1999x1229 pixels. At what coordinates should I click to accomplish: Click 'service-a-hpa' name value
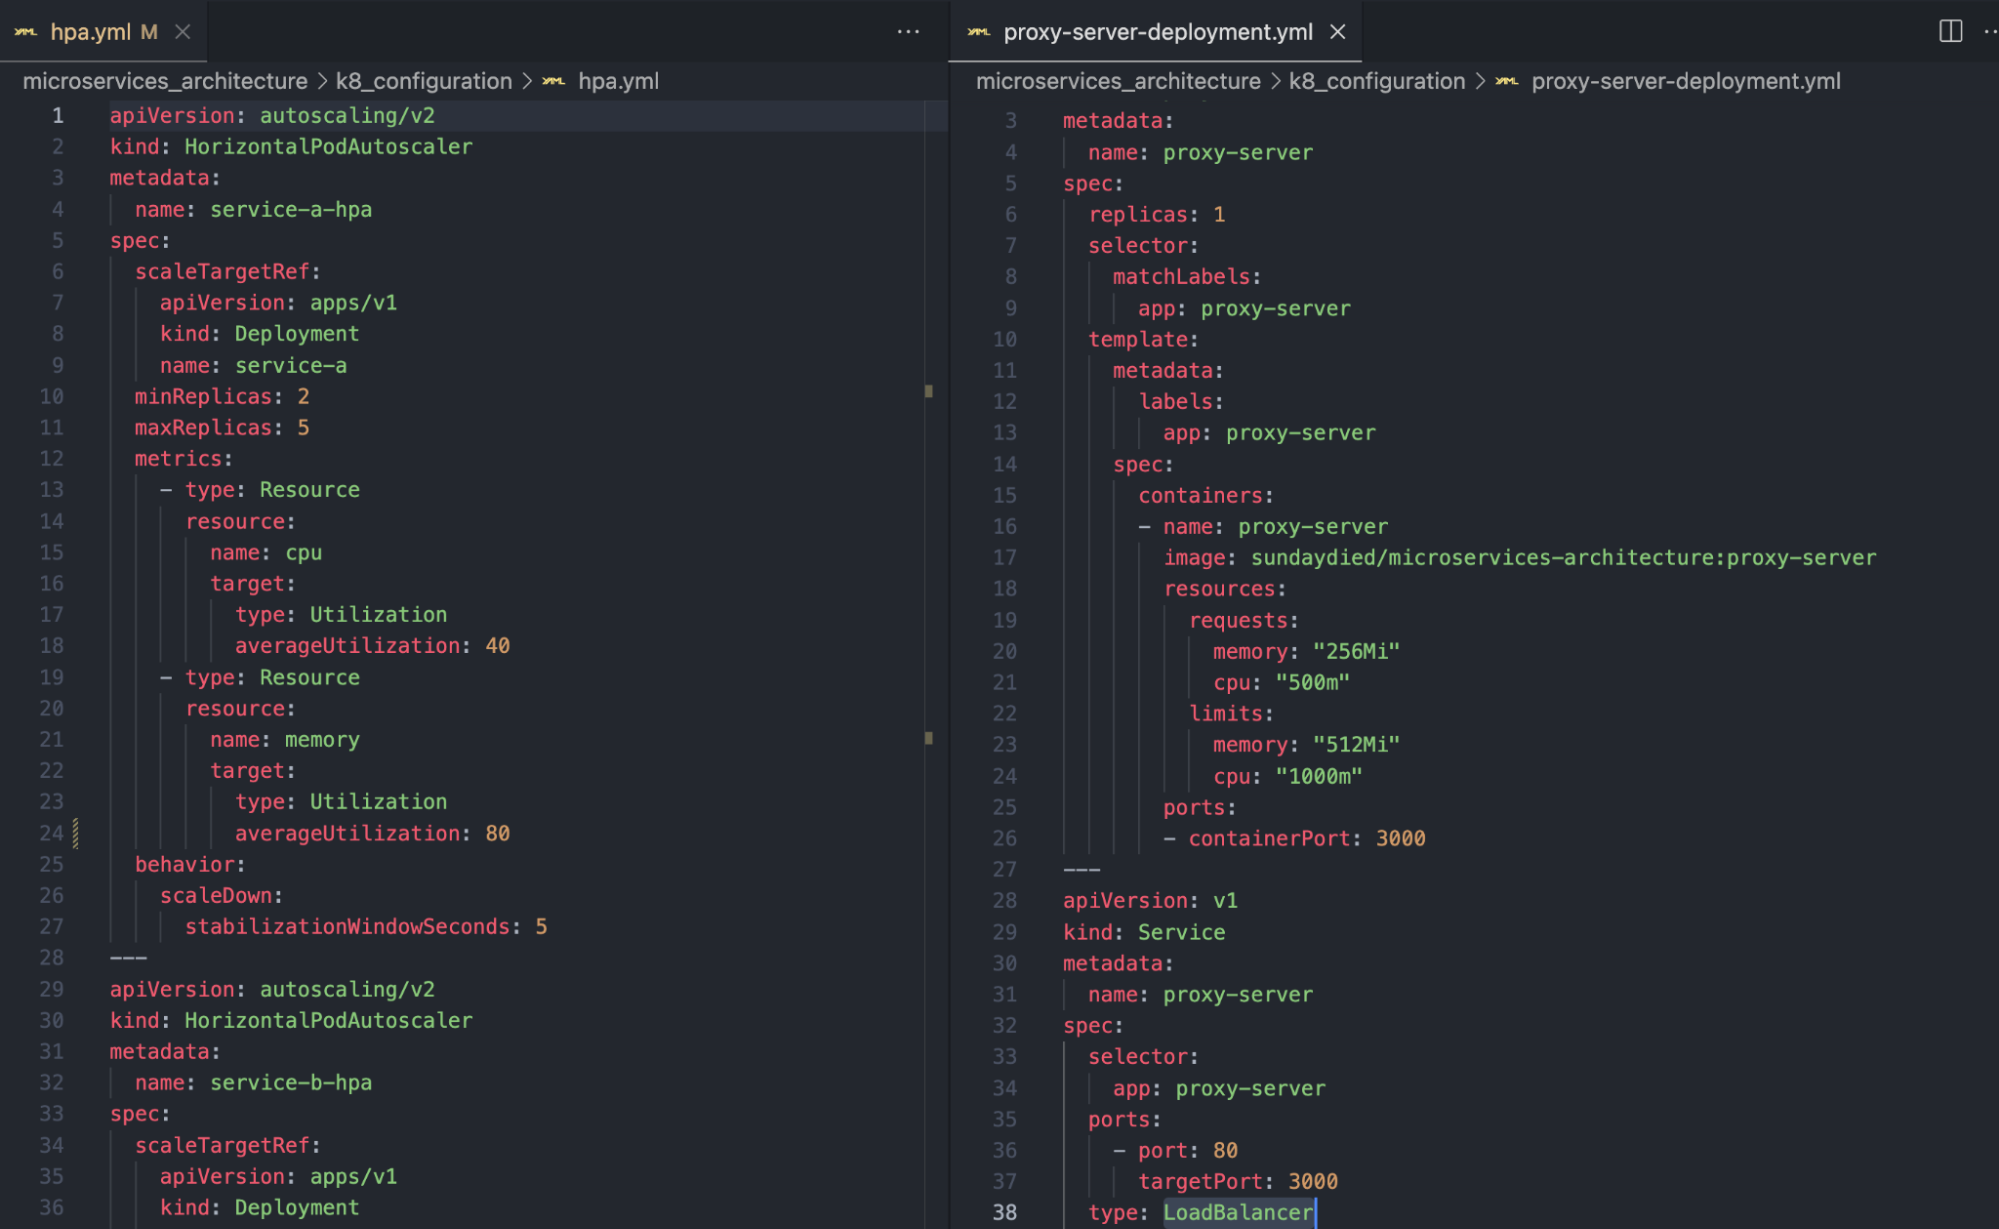pyautogui.click(x=291, y=209)
